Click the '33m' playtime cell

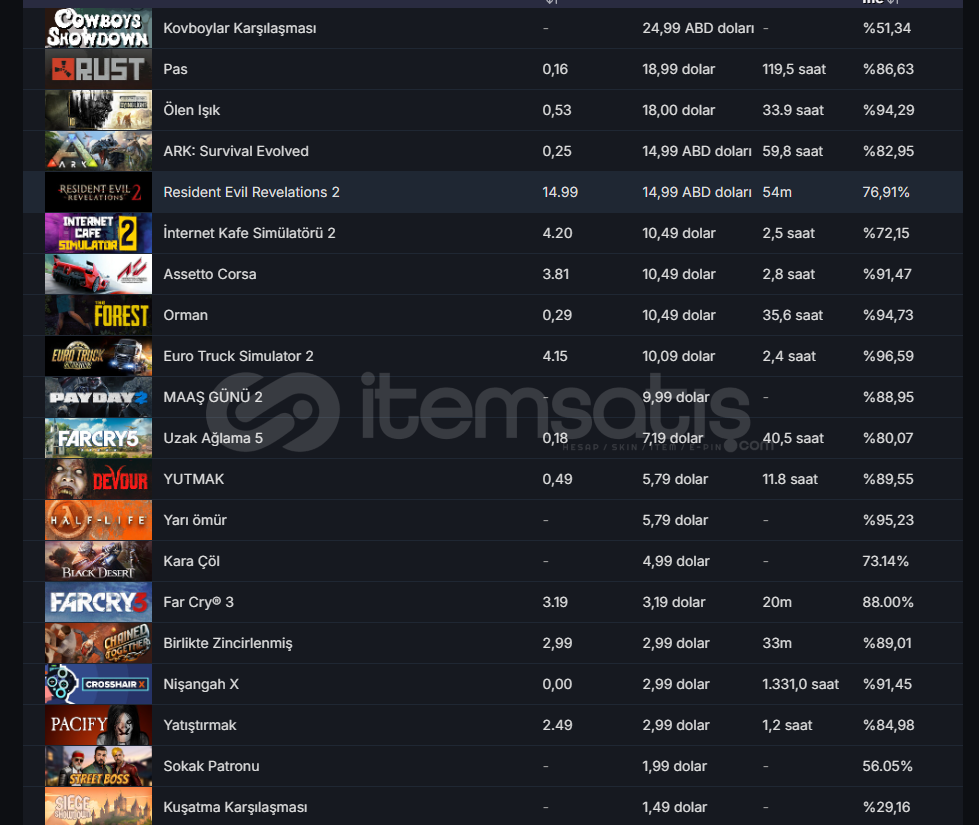point(777,643)
